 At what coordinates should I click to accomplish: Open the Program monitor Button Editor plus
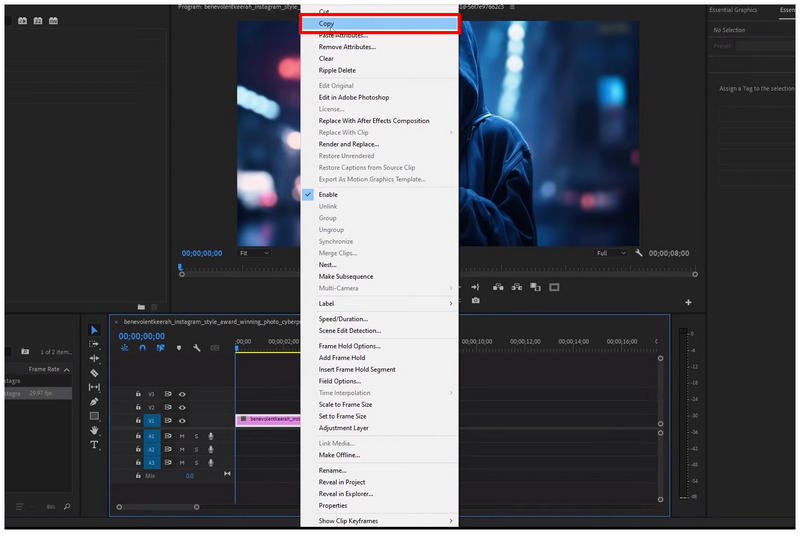[x=688, y=302]
